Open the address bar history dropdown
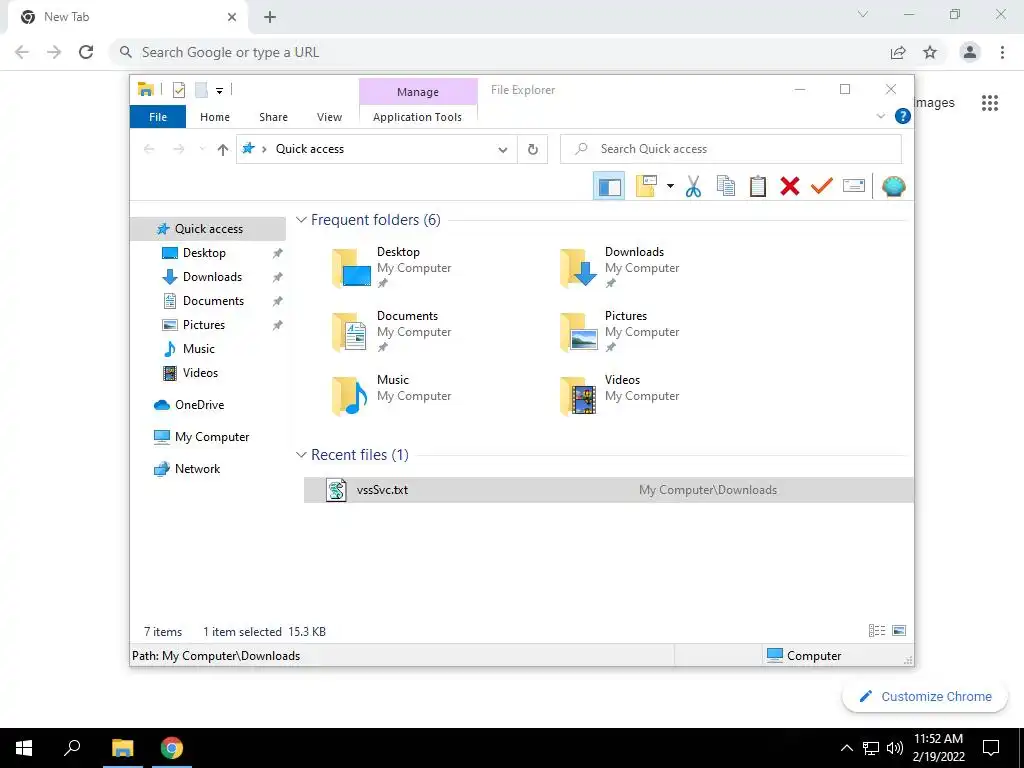The width and height of the screenshot is (1024, 768). pyautogui.click(x=503, y=150)
